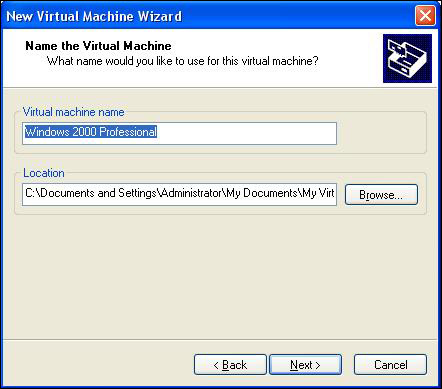The image size is (442, 389).
Task: Close the wizard with the red X
Action: click(425, 16)
